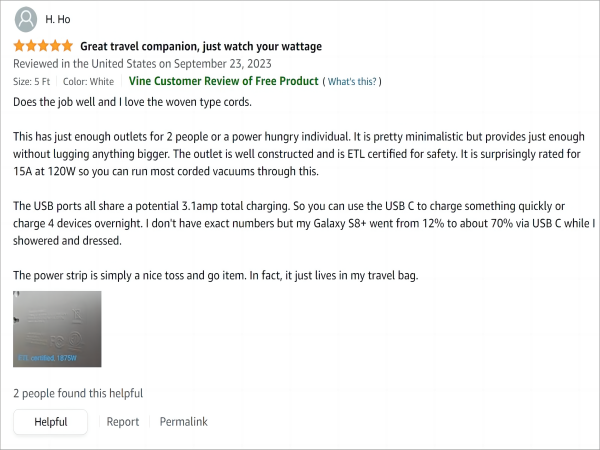
Task: Select the 'Color: White' label
Action: tap(88, 82)
